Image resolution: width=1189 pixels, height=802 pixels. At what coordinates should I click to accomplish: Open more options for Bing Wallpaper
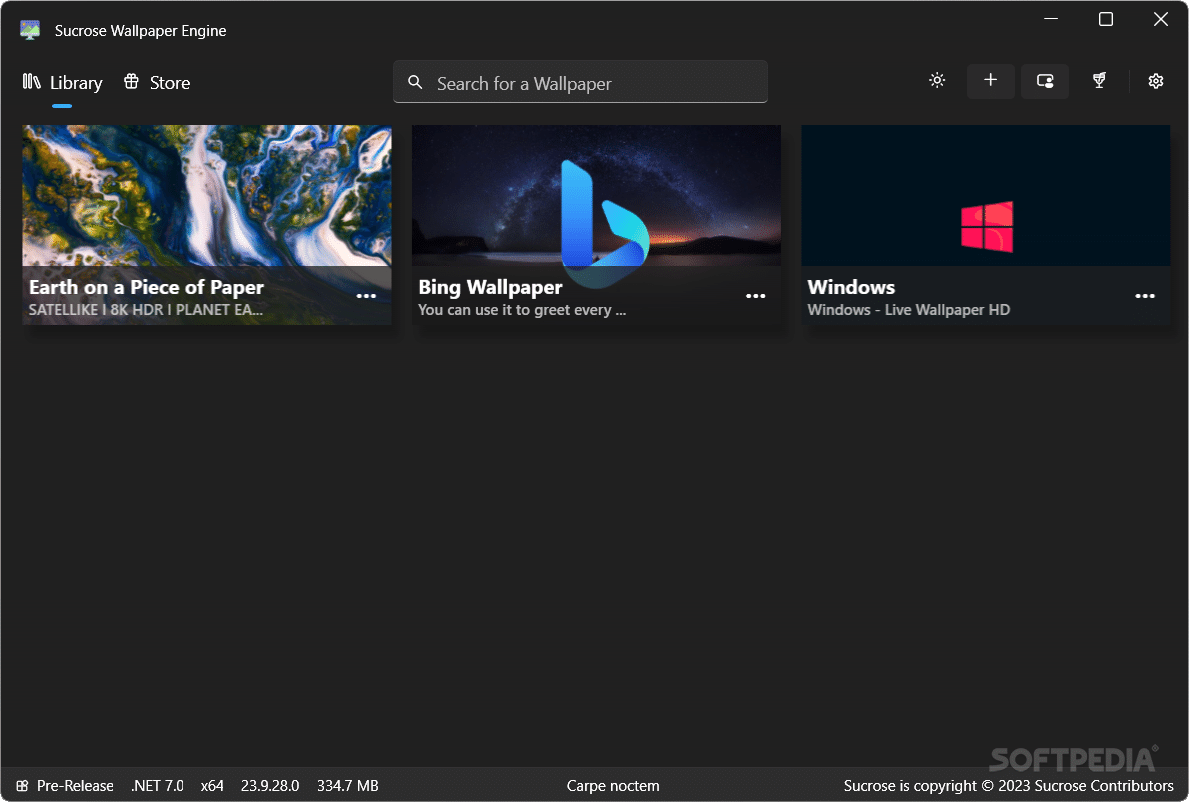pos(755,296)
